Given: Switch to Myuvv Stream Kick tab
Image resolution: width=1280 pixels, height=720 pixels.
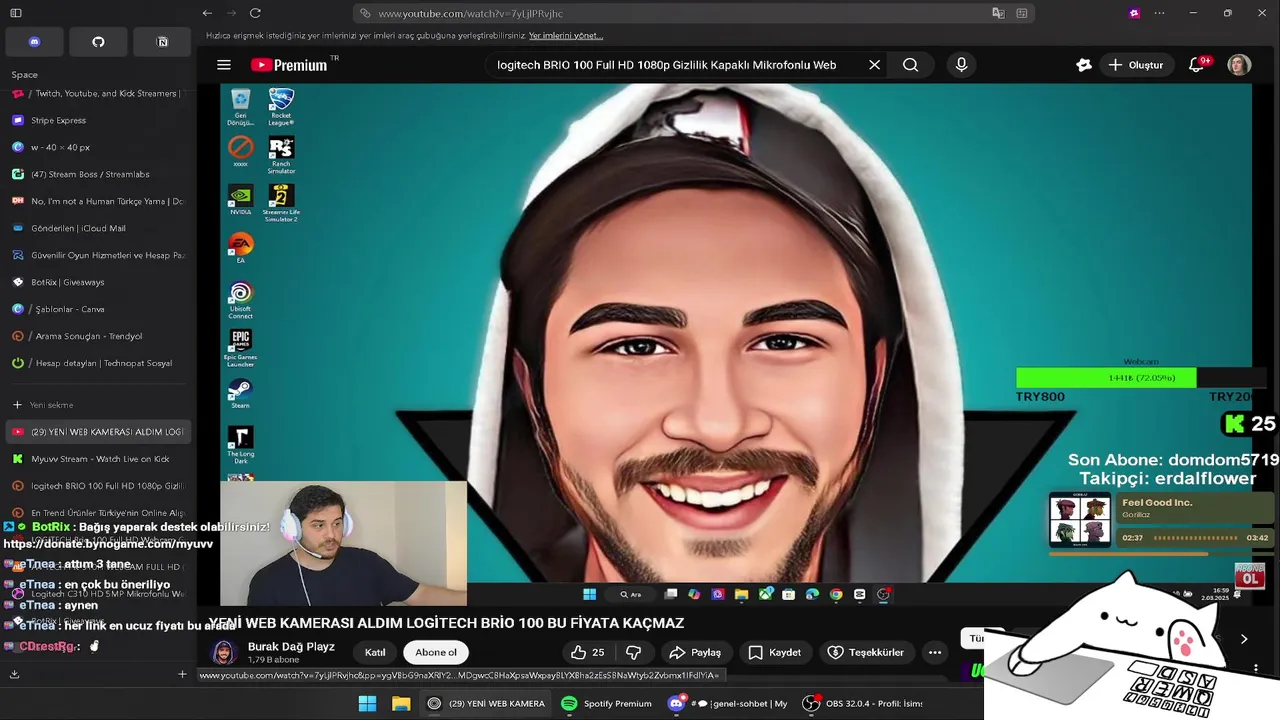Looking at the screenshot, I should [x=97, y=459].
